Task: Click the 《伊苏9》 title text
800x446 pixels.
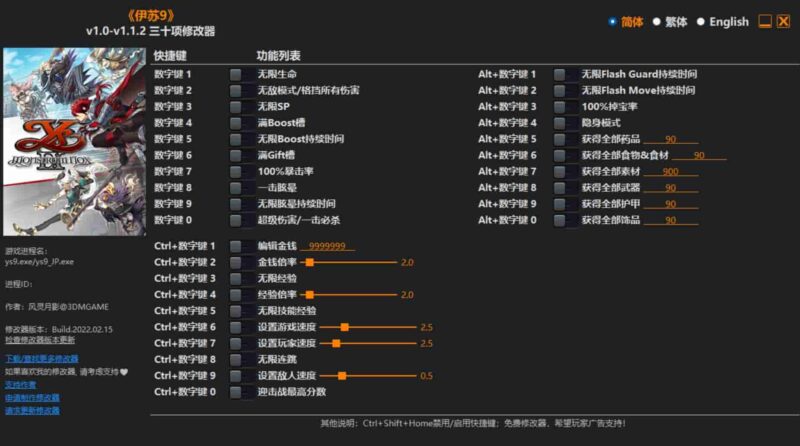Action: 151,15
